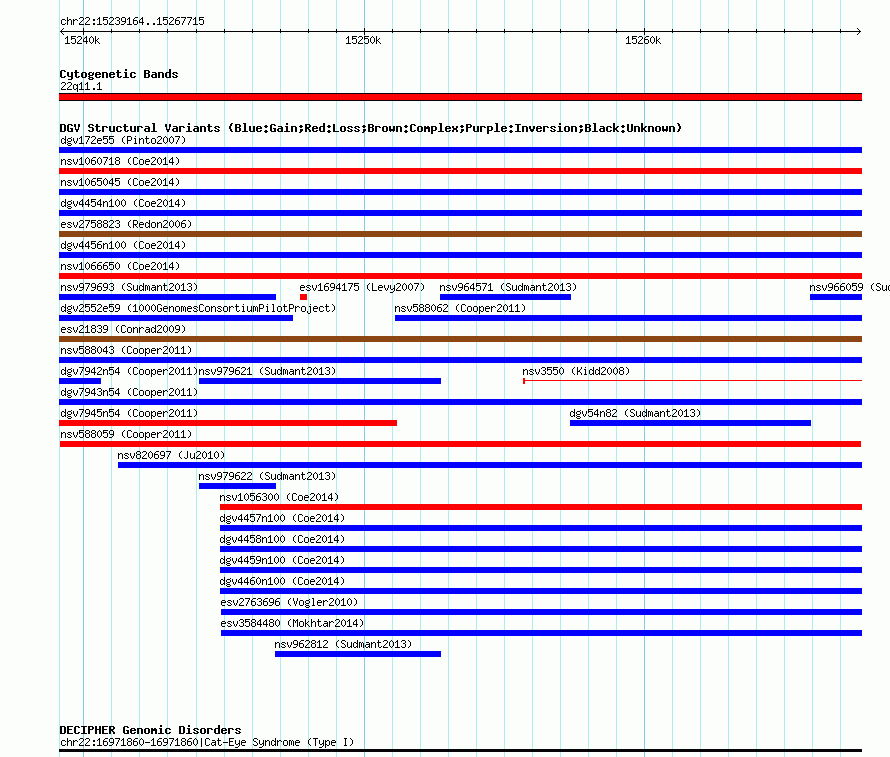Click nsv1066650 (Coe2014) label

[x=120, y=266]
